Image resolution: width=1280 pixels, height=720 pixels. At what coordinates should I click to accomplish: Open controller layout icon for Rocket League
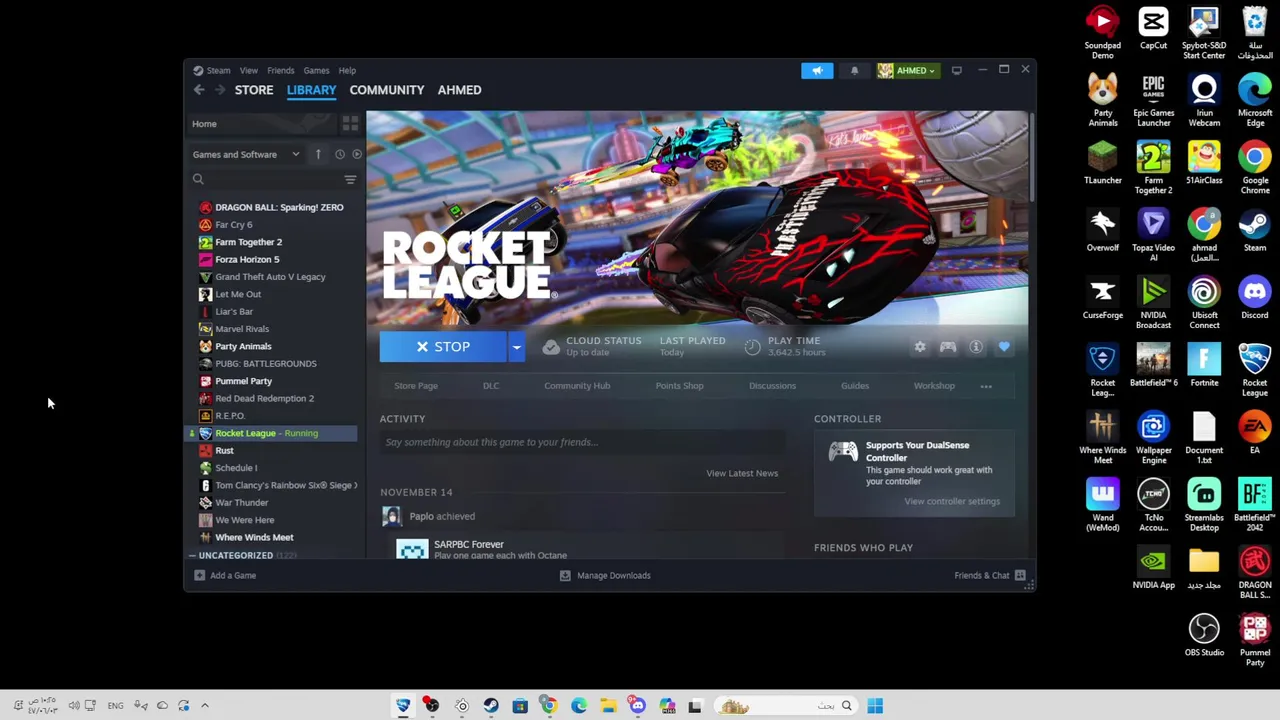click(x=948, y=347)
